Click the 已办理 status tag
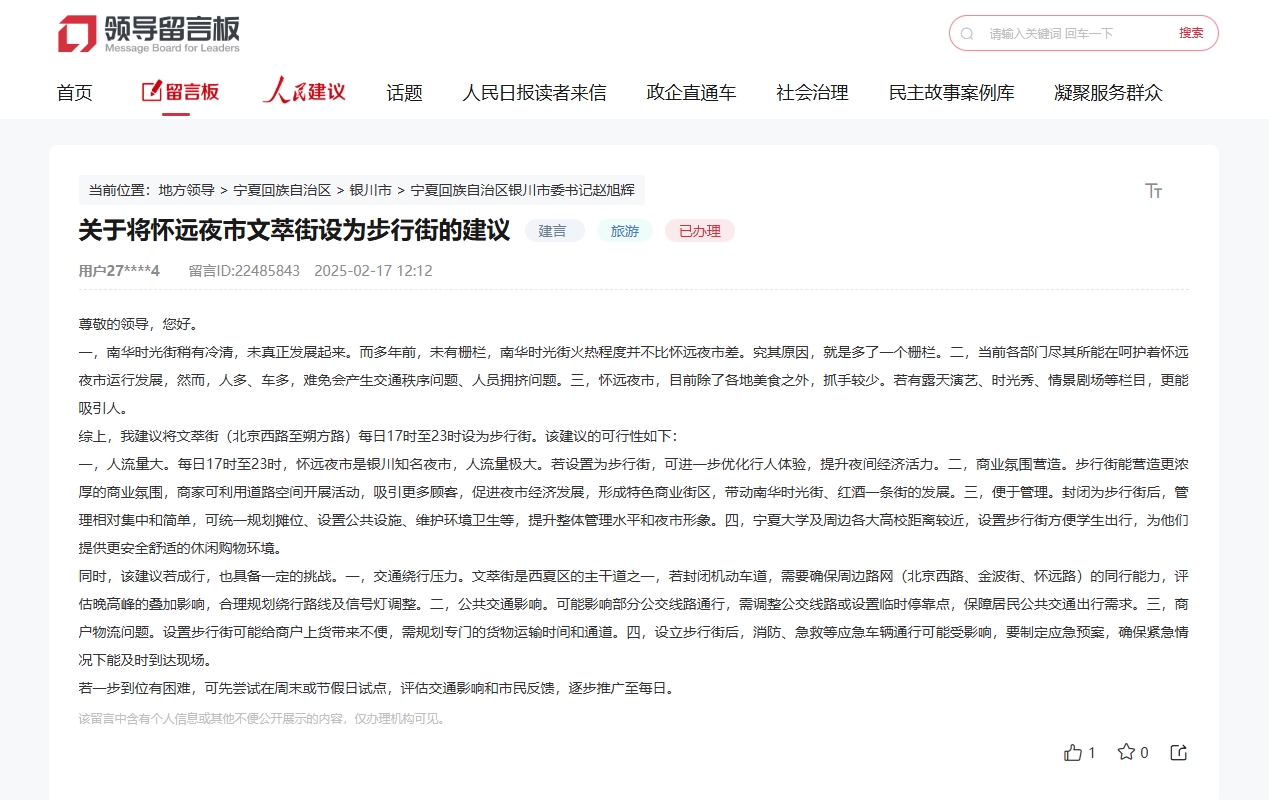Viewport: 1269px width, 800px height. coord(699,231)
